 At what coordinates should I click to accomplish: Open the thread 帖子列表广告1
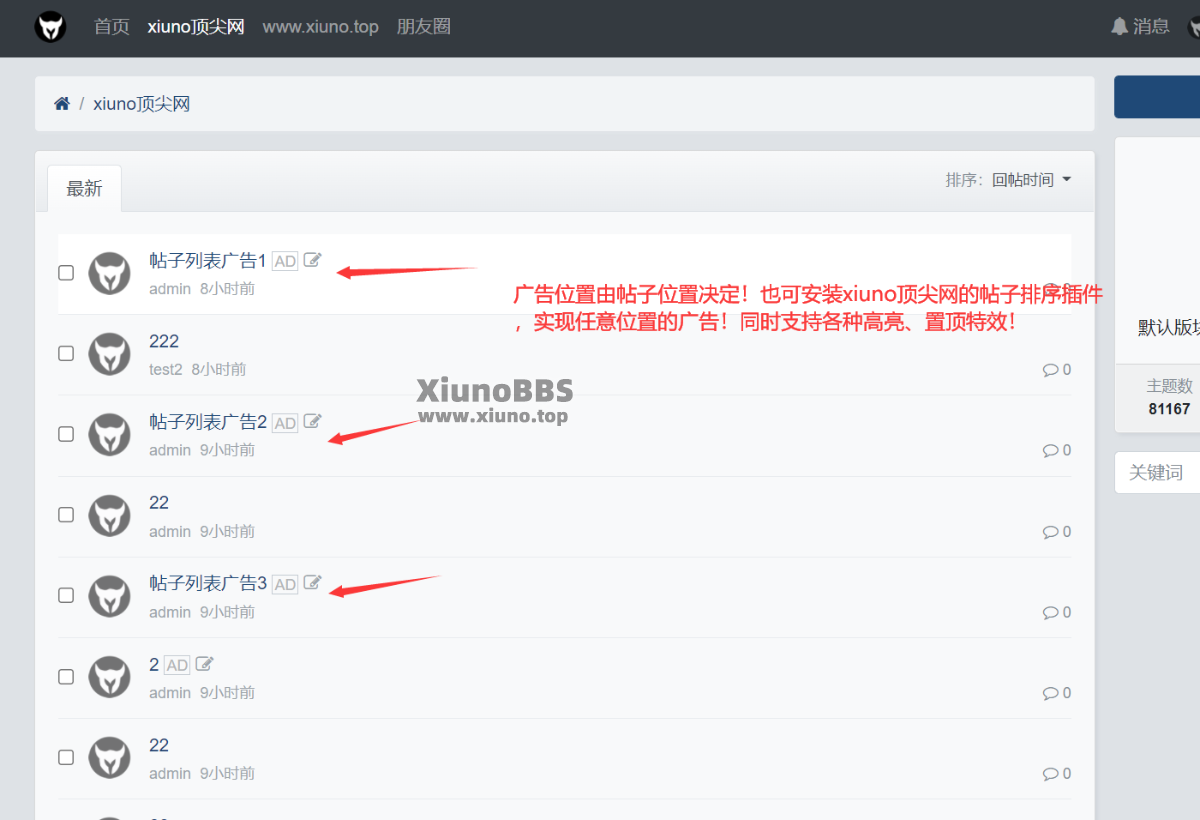pos(208,261)
